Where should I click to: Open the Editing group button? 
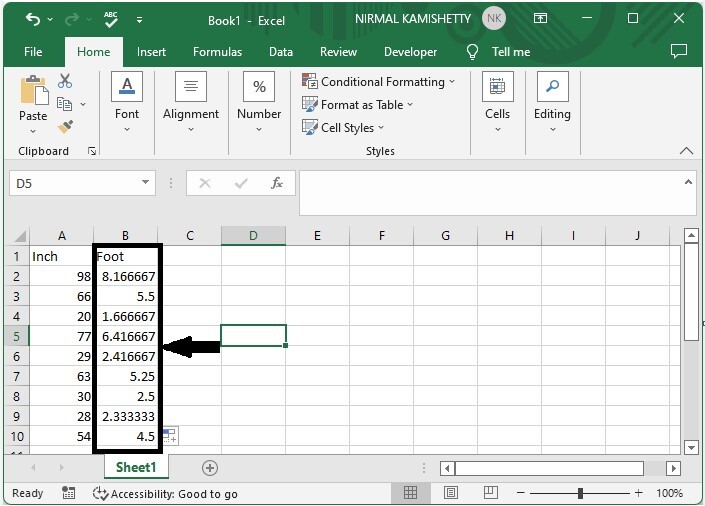click(x=552, y=102)
